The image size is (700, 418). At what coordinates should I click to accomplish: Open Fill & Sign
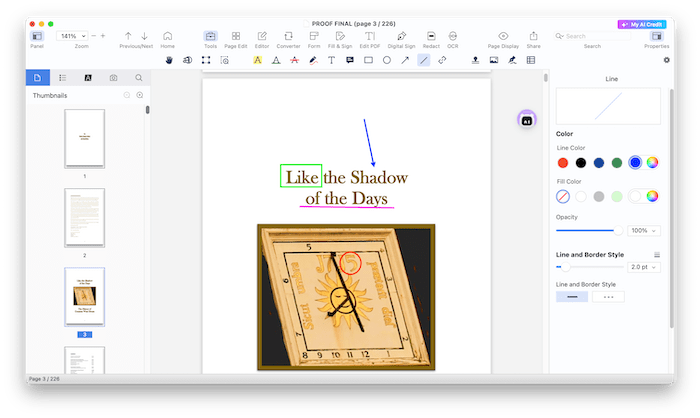pos(340,39)
